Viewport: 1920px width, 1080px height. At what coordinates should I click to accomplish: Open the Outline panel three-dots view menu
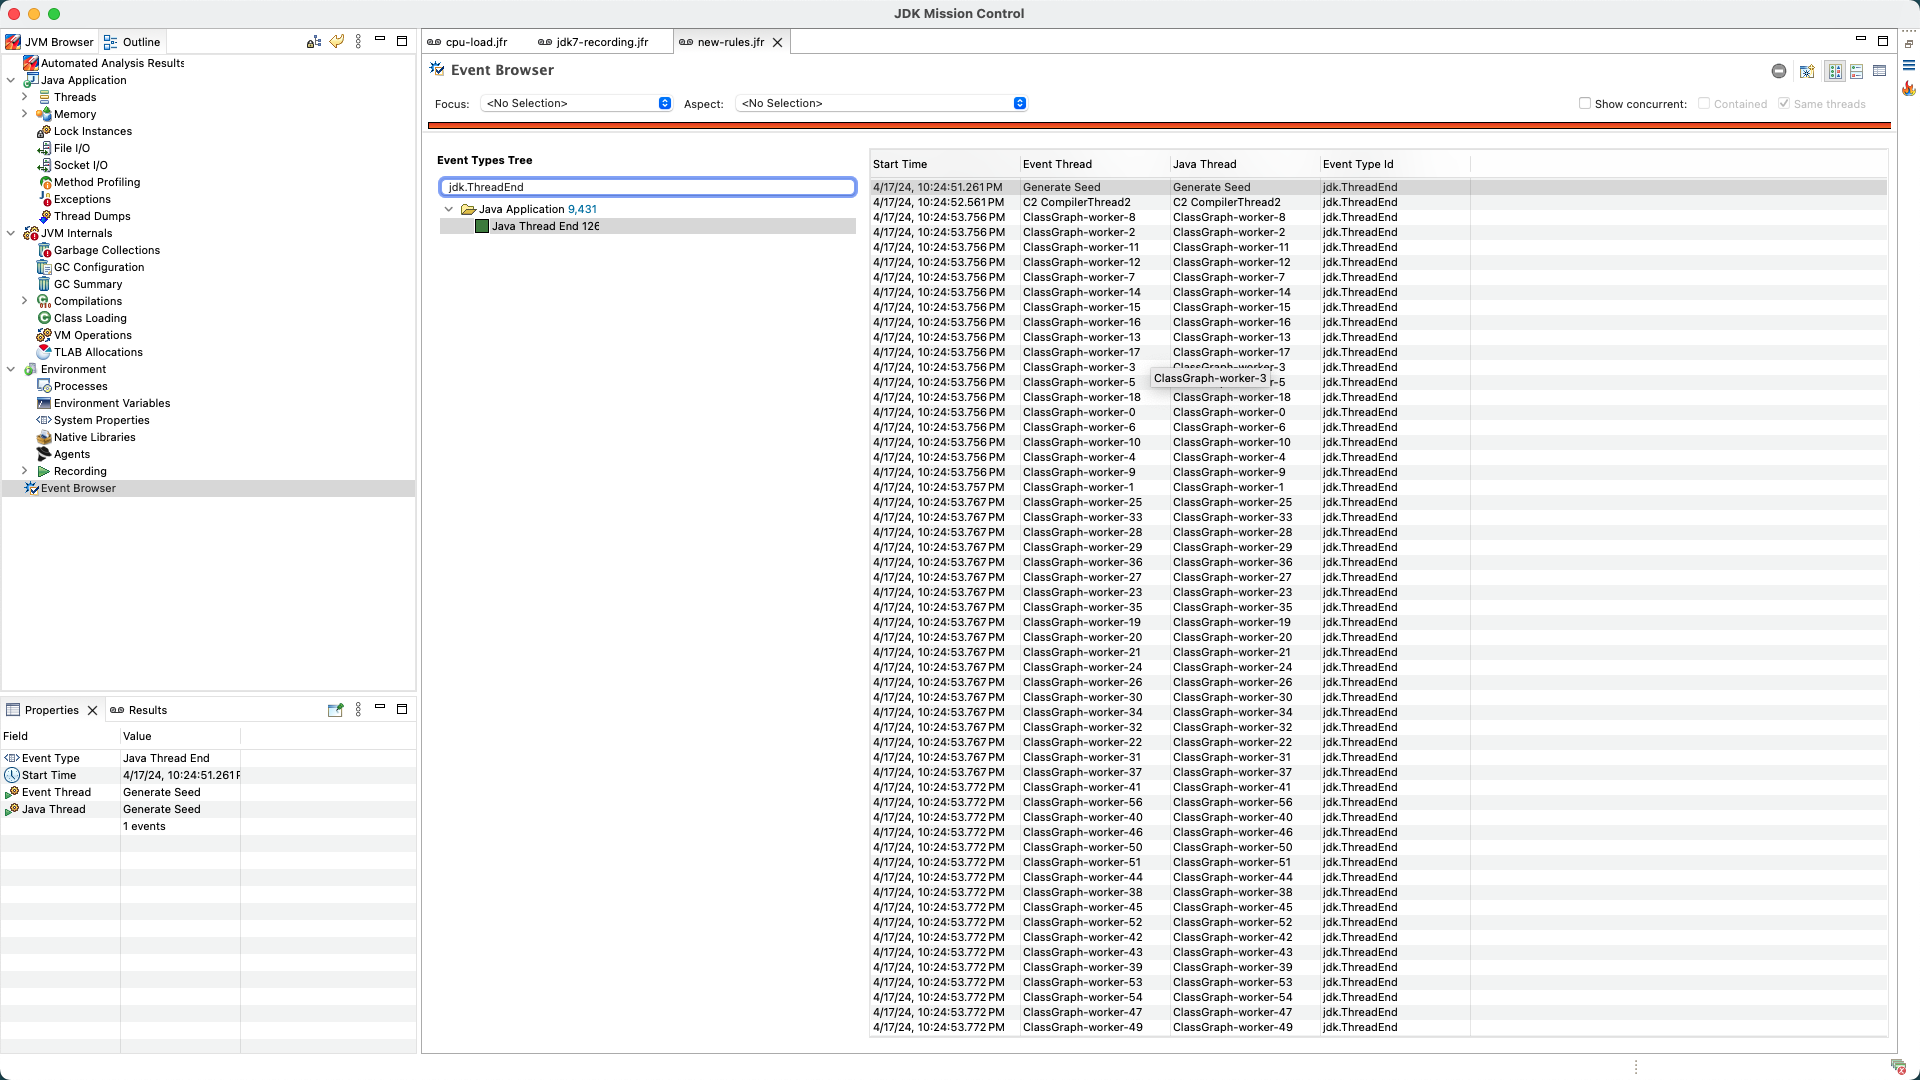[x=359, y=42]
